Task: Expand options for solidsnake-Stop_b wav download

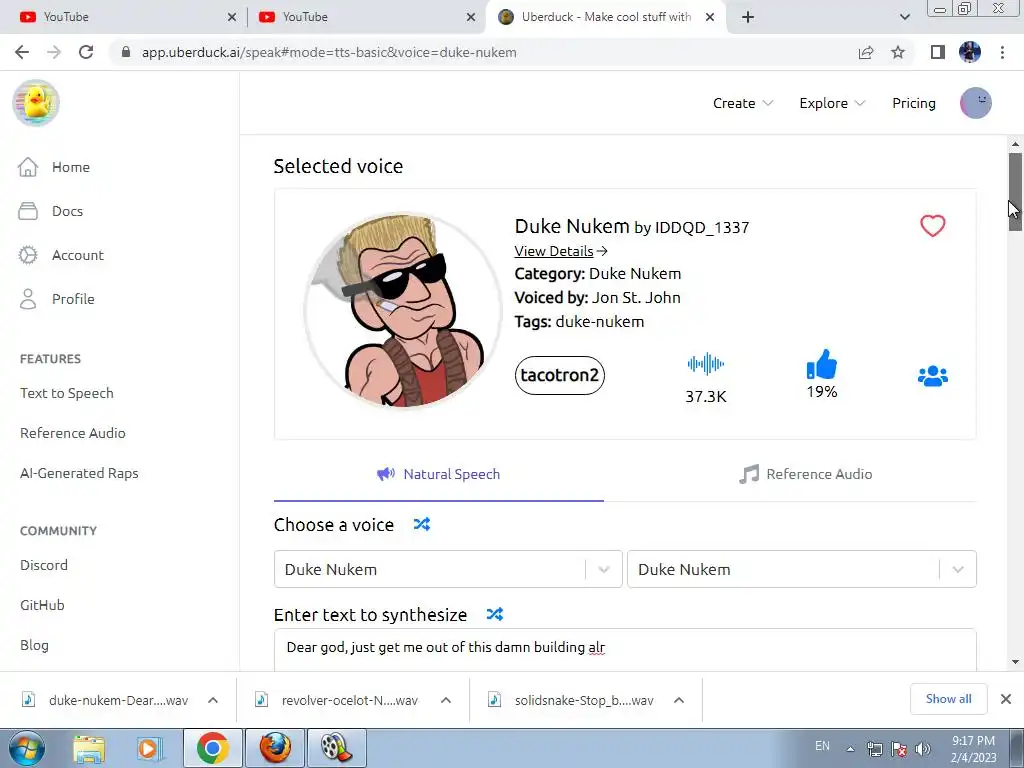Action: coord(679,700)
